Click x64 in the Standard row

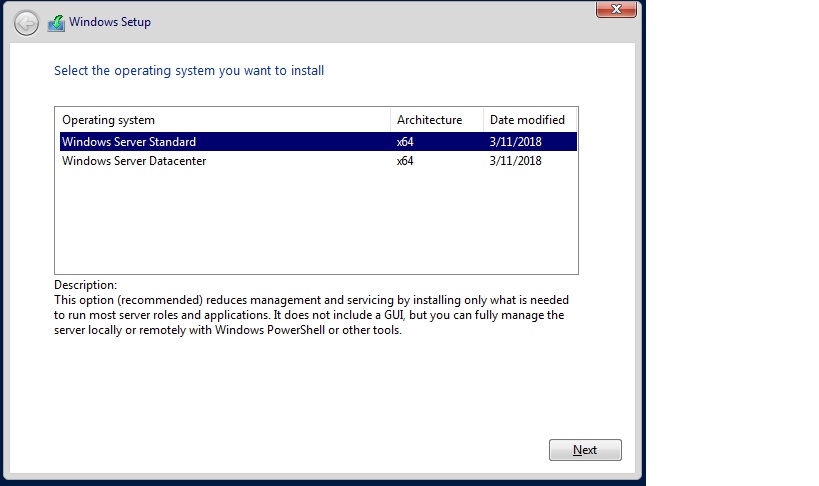point(405,142)
